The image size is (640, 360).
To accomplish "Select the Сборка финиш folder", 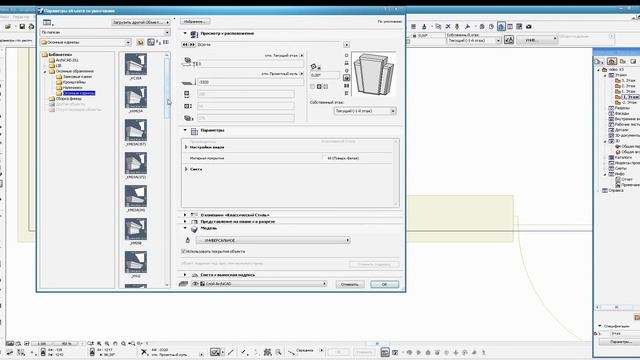I will [x=69, y=99].
